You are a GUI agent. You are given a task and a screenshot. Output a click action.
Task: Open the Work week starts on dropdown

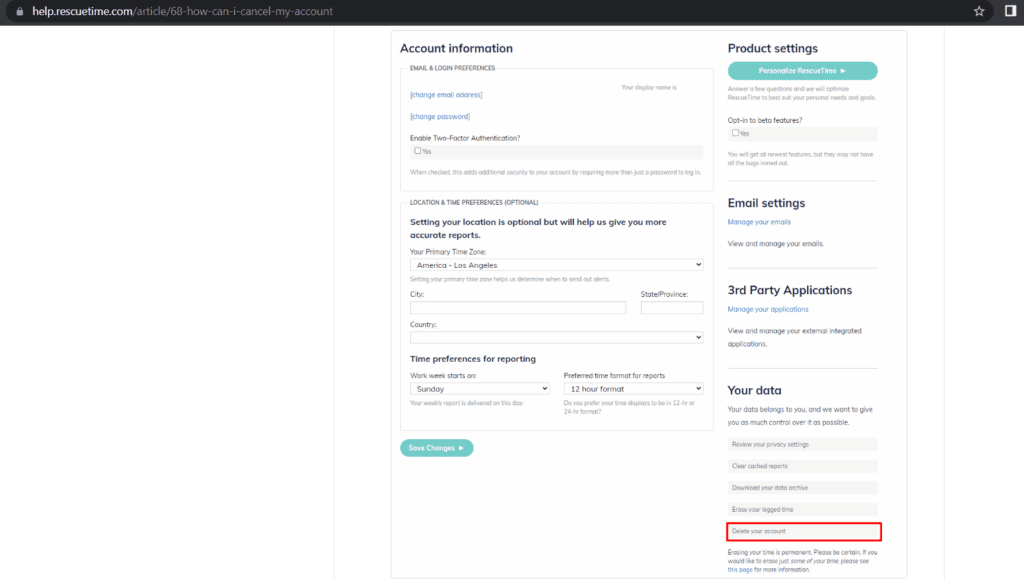point(480,388)
